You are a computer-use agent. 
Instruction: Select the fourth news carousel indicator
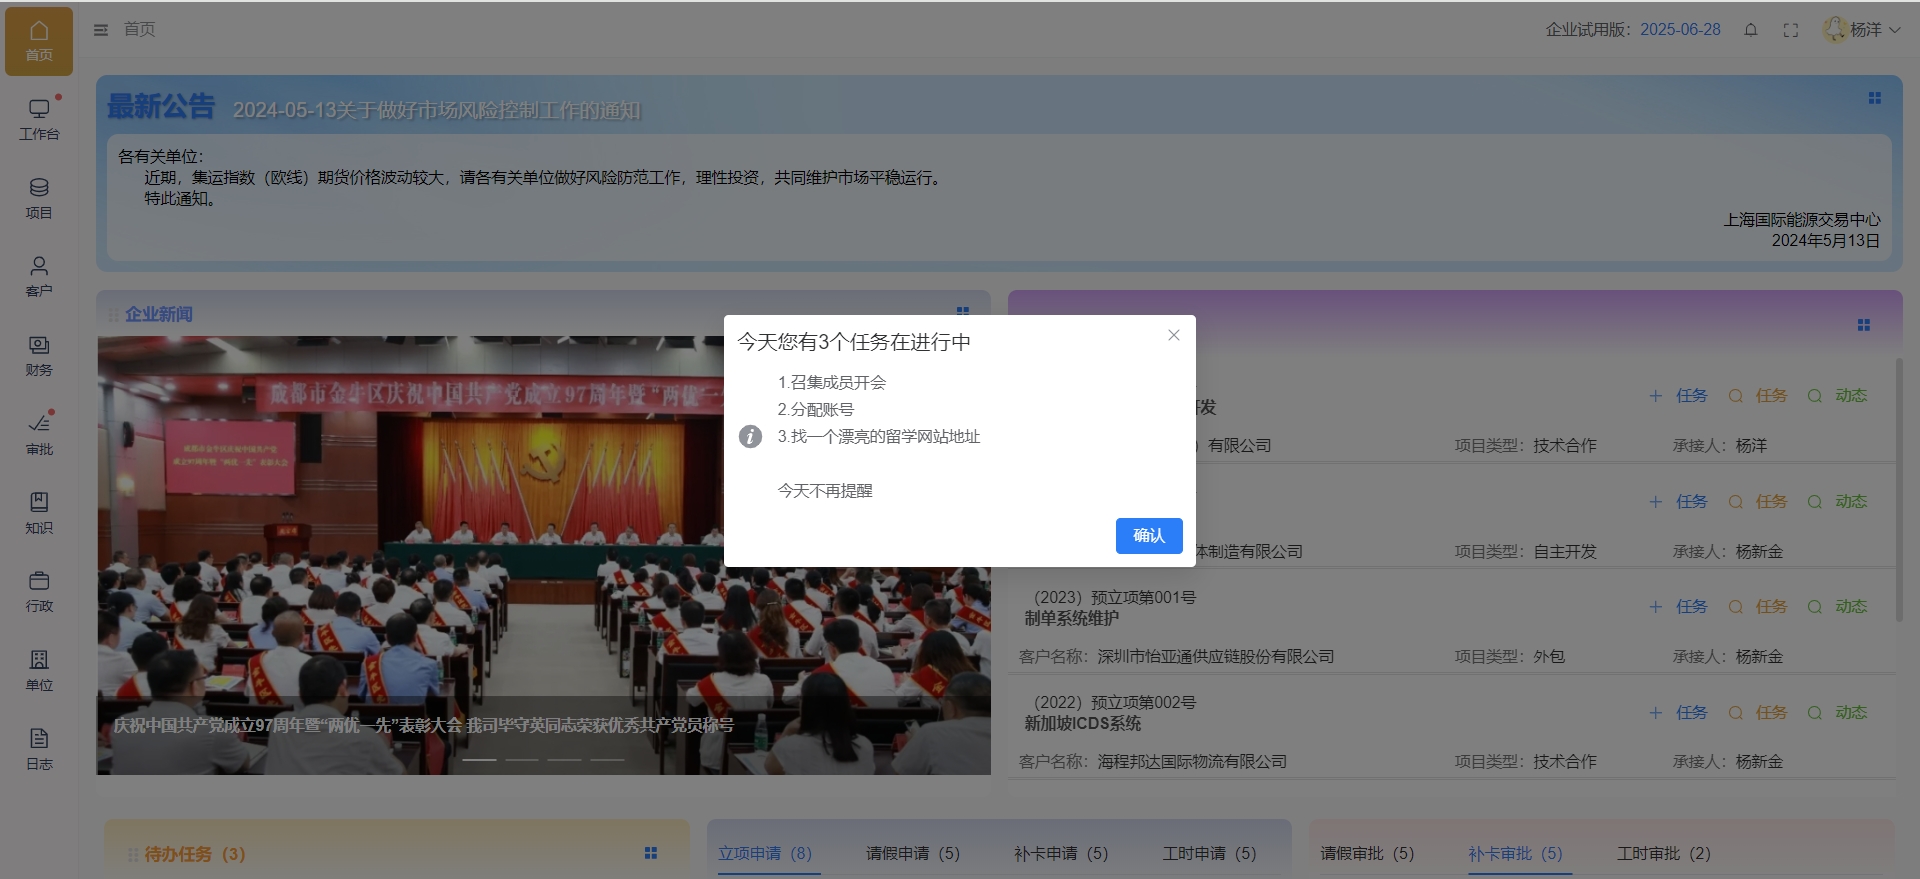tap(607, 760)
